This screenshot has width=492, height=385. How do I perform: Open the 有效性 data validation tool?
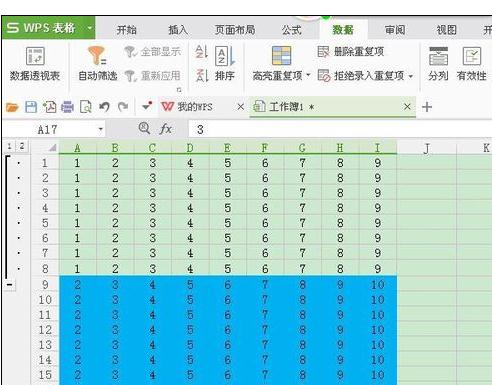[471, 64]
